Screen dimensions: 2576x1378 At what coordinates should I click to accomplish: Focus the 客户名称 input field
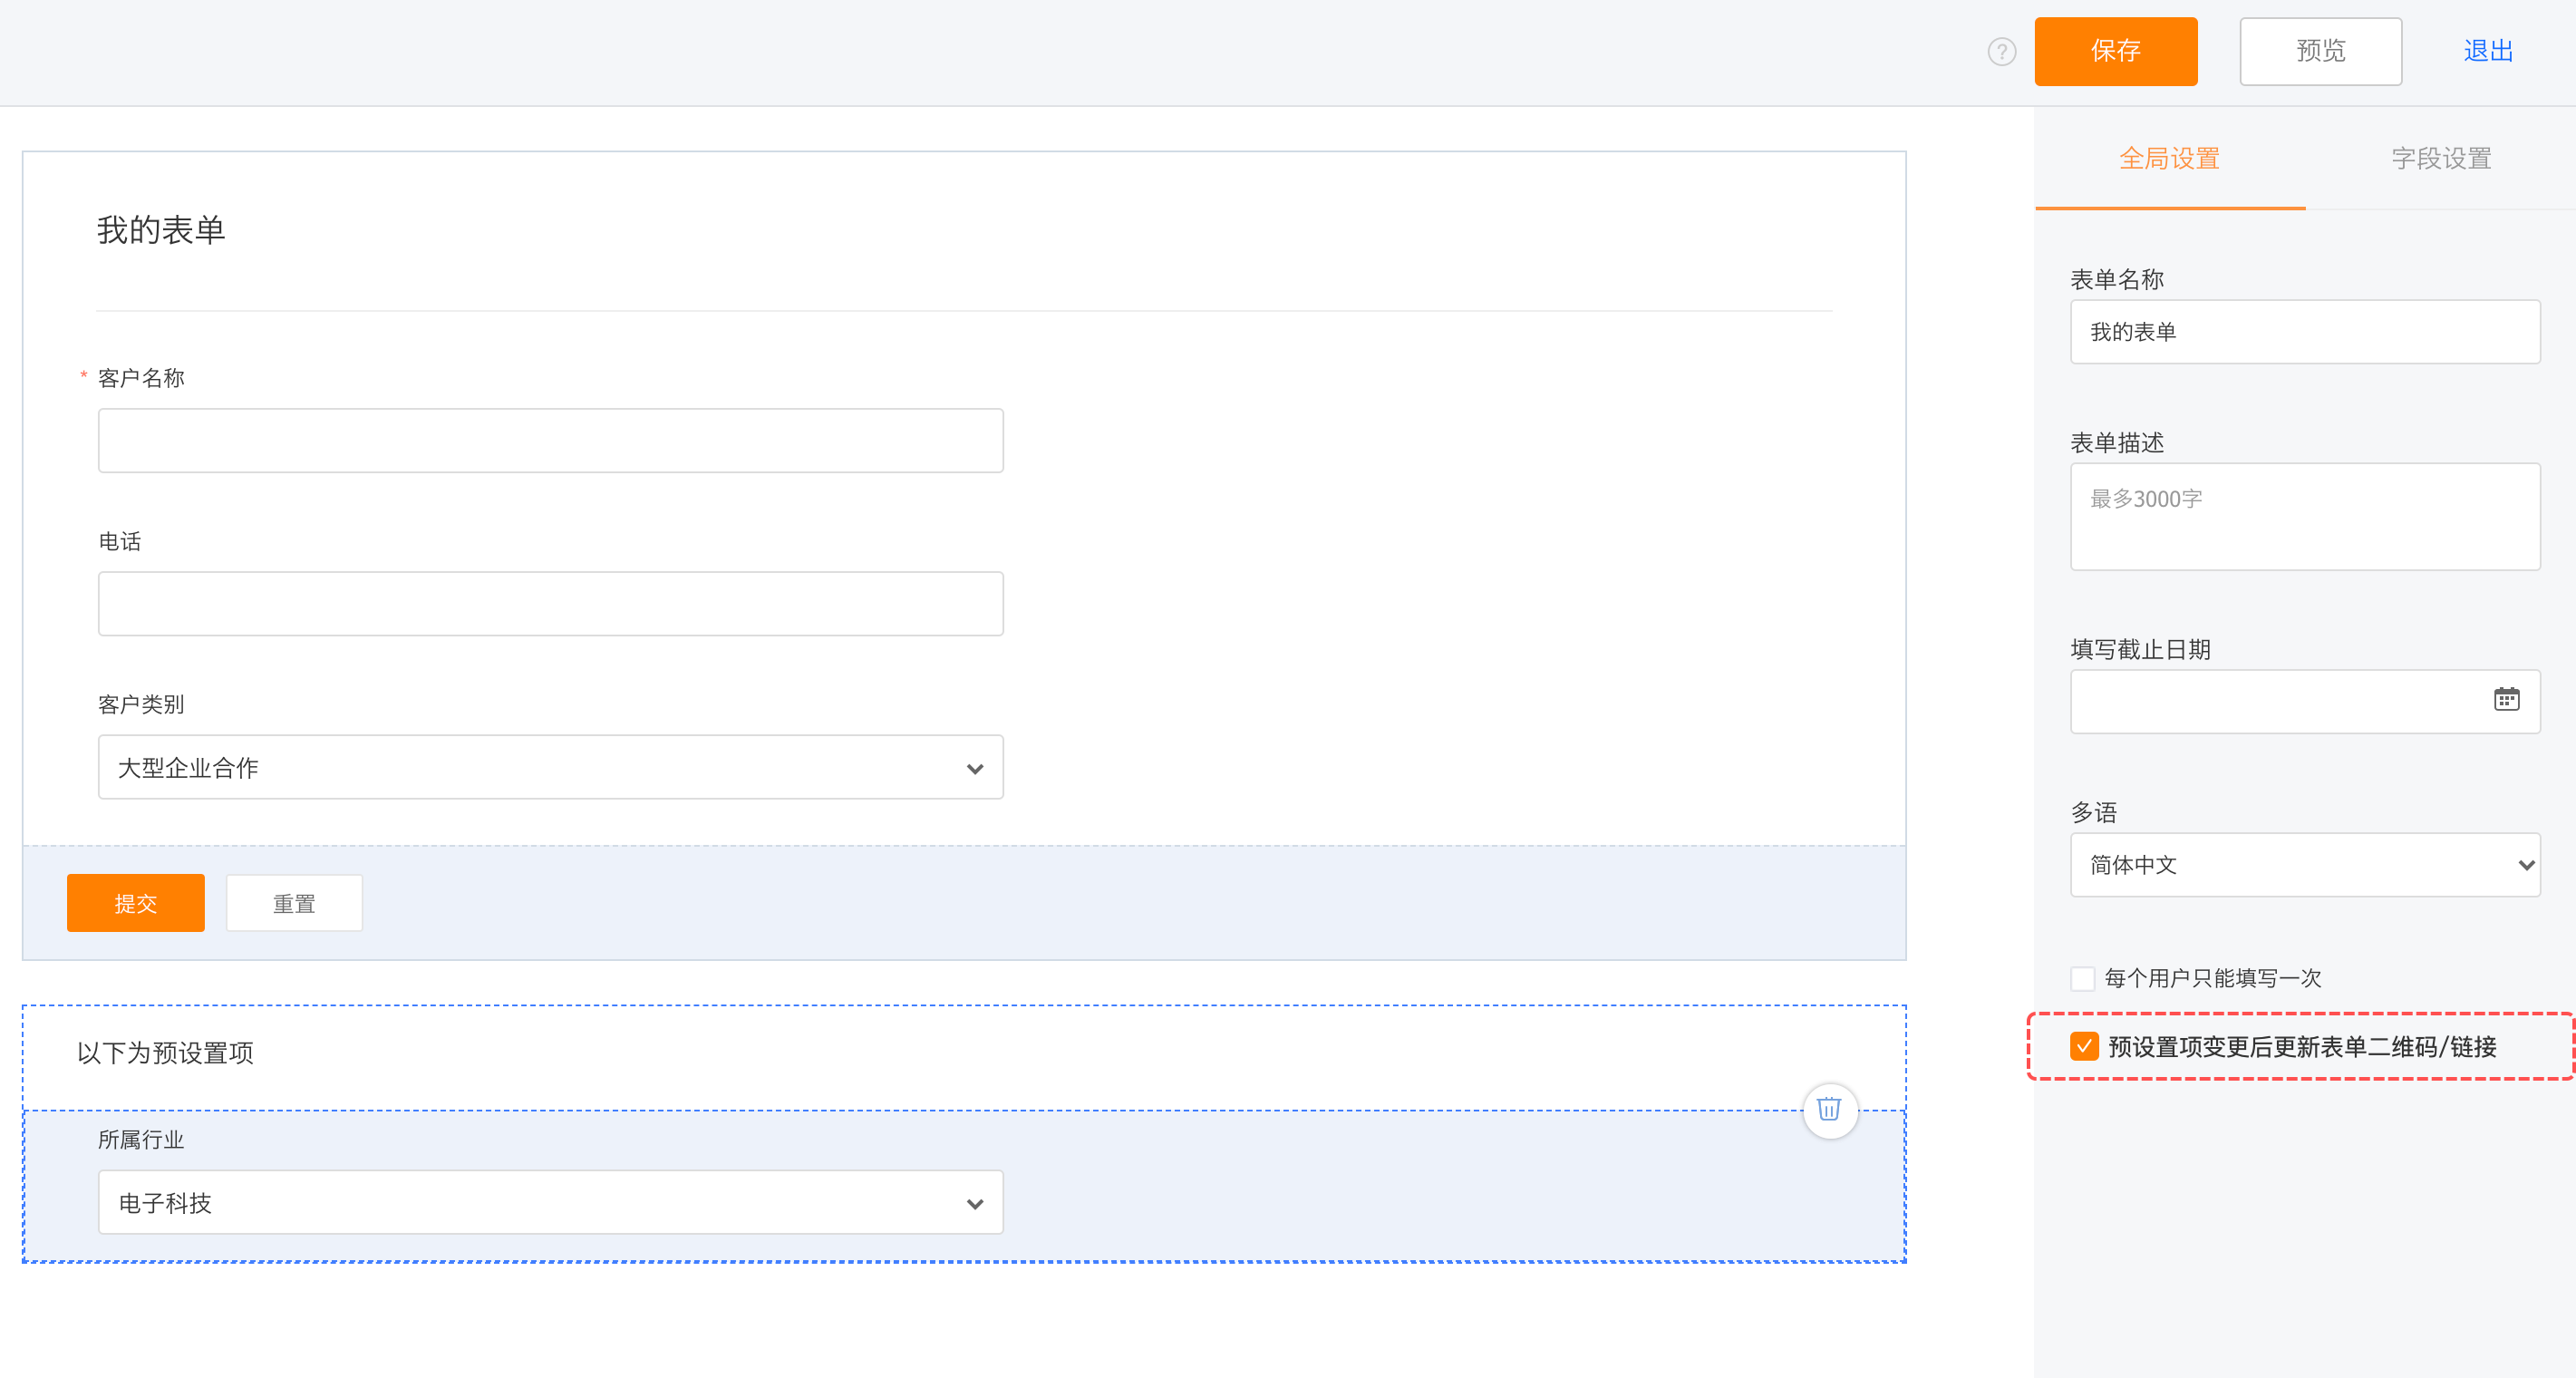tap(550, 440)
